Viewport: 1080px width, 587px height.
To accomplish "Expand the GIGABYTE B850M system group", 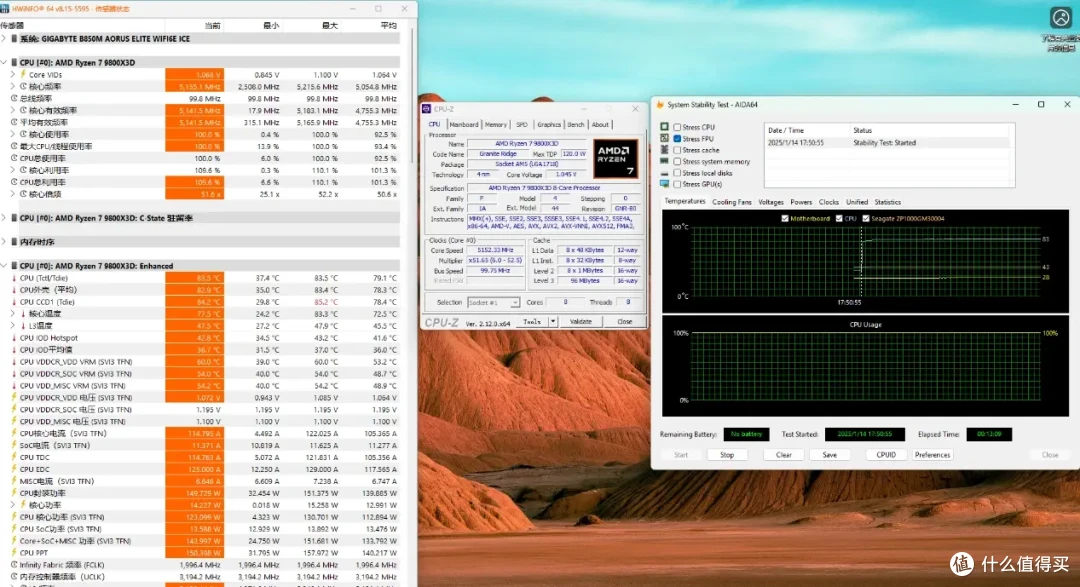I will [x=4, y=39].
